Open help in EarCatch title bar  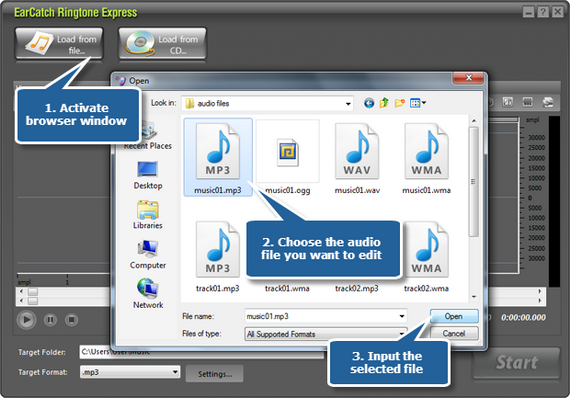[543, 12]
